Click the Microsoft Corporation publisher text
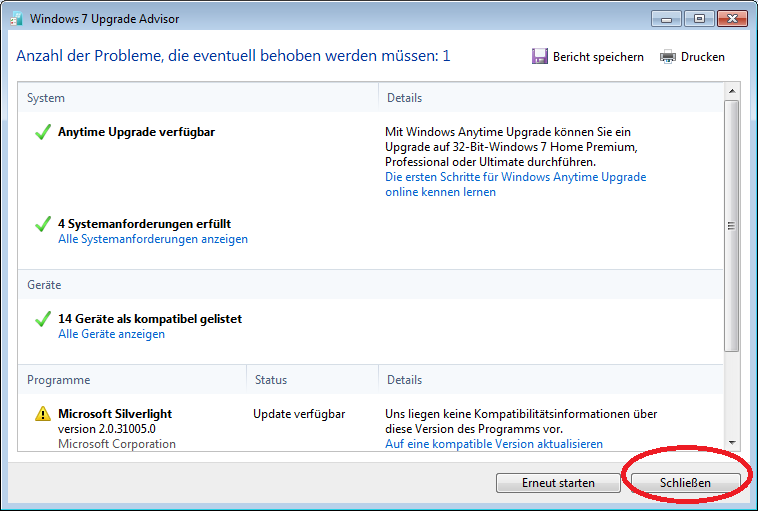 pyautogui.click(x=117, y=444)
